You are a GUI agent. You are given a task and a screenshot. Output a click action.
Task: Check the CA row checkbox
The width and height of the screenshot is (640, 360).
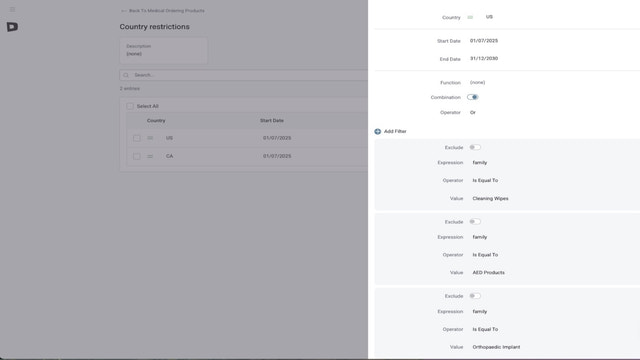click(137, 156)
